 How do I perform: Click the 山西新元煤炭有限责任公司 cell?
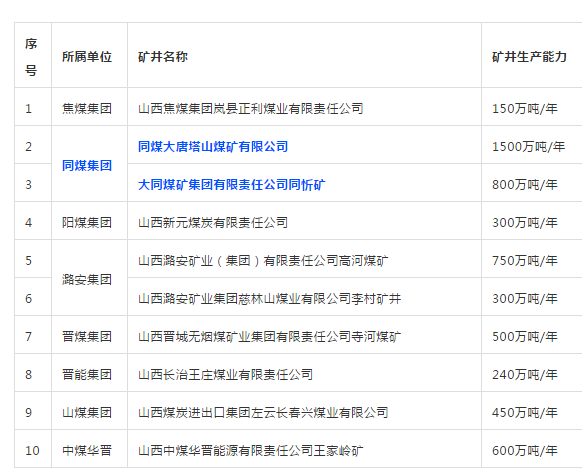pos(304,221)
